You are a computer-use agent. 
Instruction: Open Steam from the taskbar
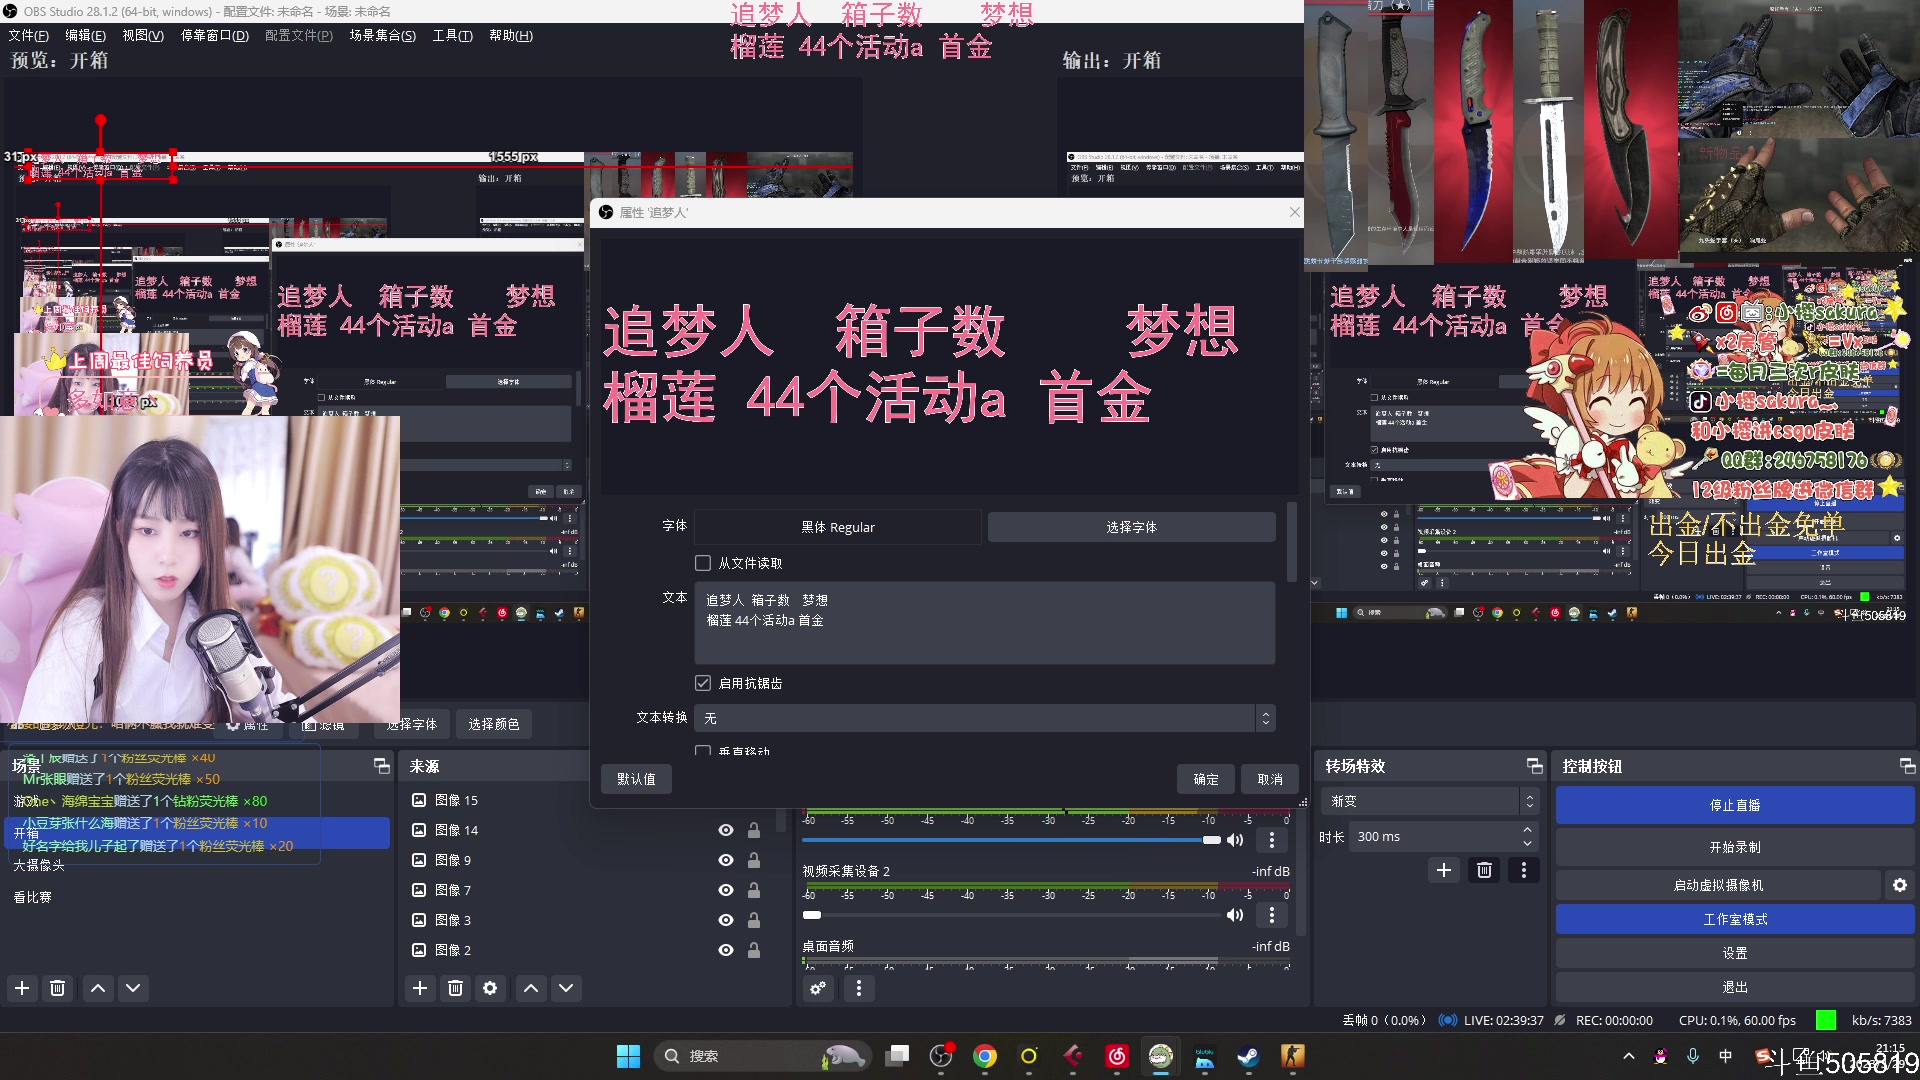coord(1248,1056)
